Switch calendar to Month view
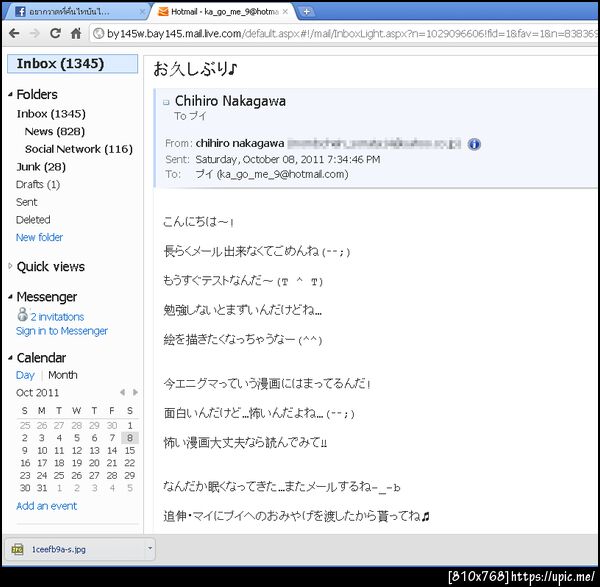This screenshot has width=600, height=587. click(63, 375)
